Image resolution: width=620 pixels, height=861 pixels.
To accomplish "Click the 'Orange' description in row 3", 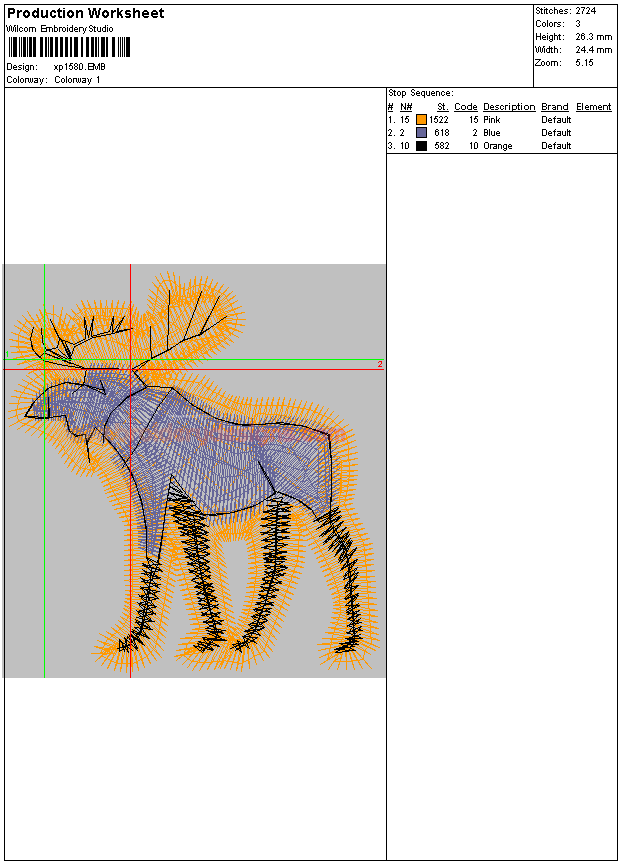I will pyautogui.click(x=498, y=146).
